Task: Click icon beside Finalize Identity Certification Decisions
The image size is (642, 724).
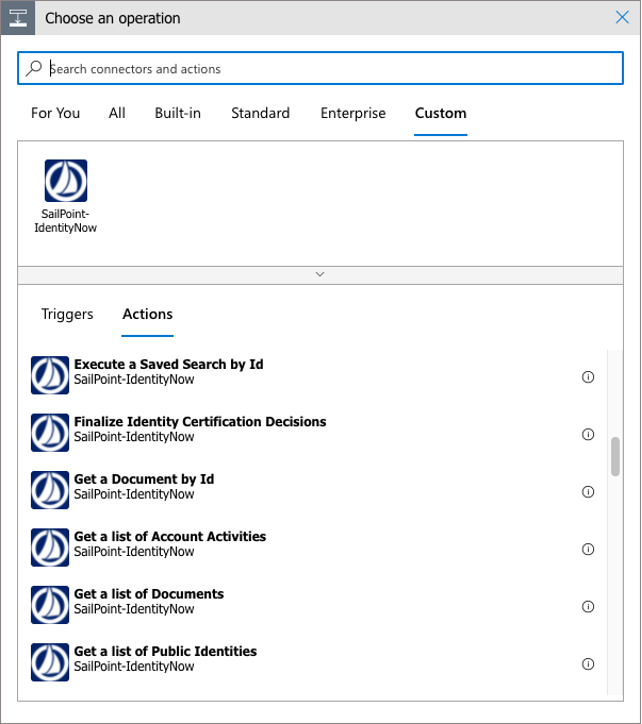Action: [x=50, y=432]
